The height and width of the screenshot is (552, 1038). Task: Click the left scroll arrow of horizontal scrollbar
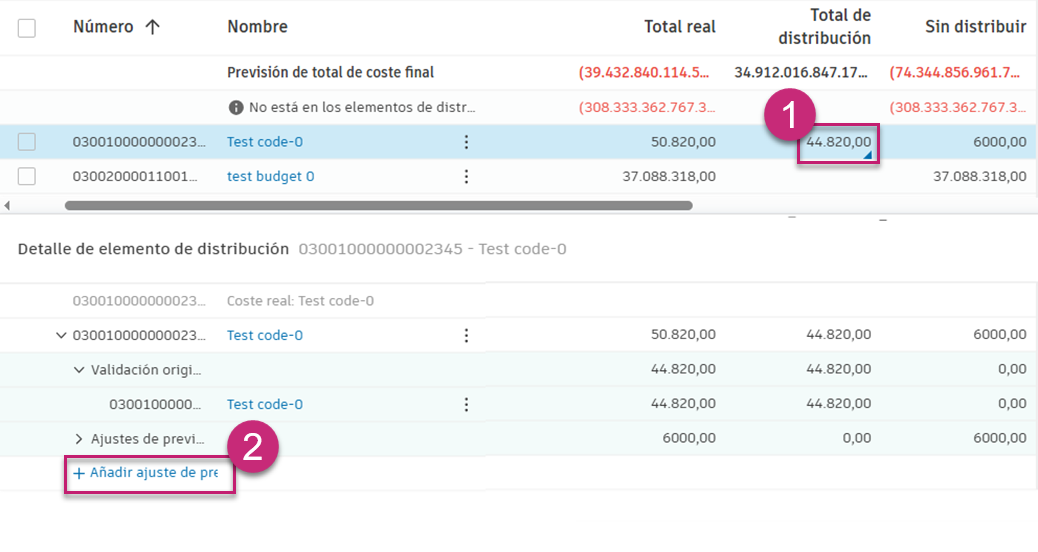[8, 205]
